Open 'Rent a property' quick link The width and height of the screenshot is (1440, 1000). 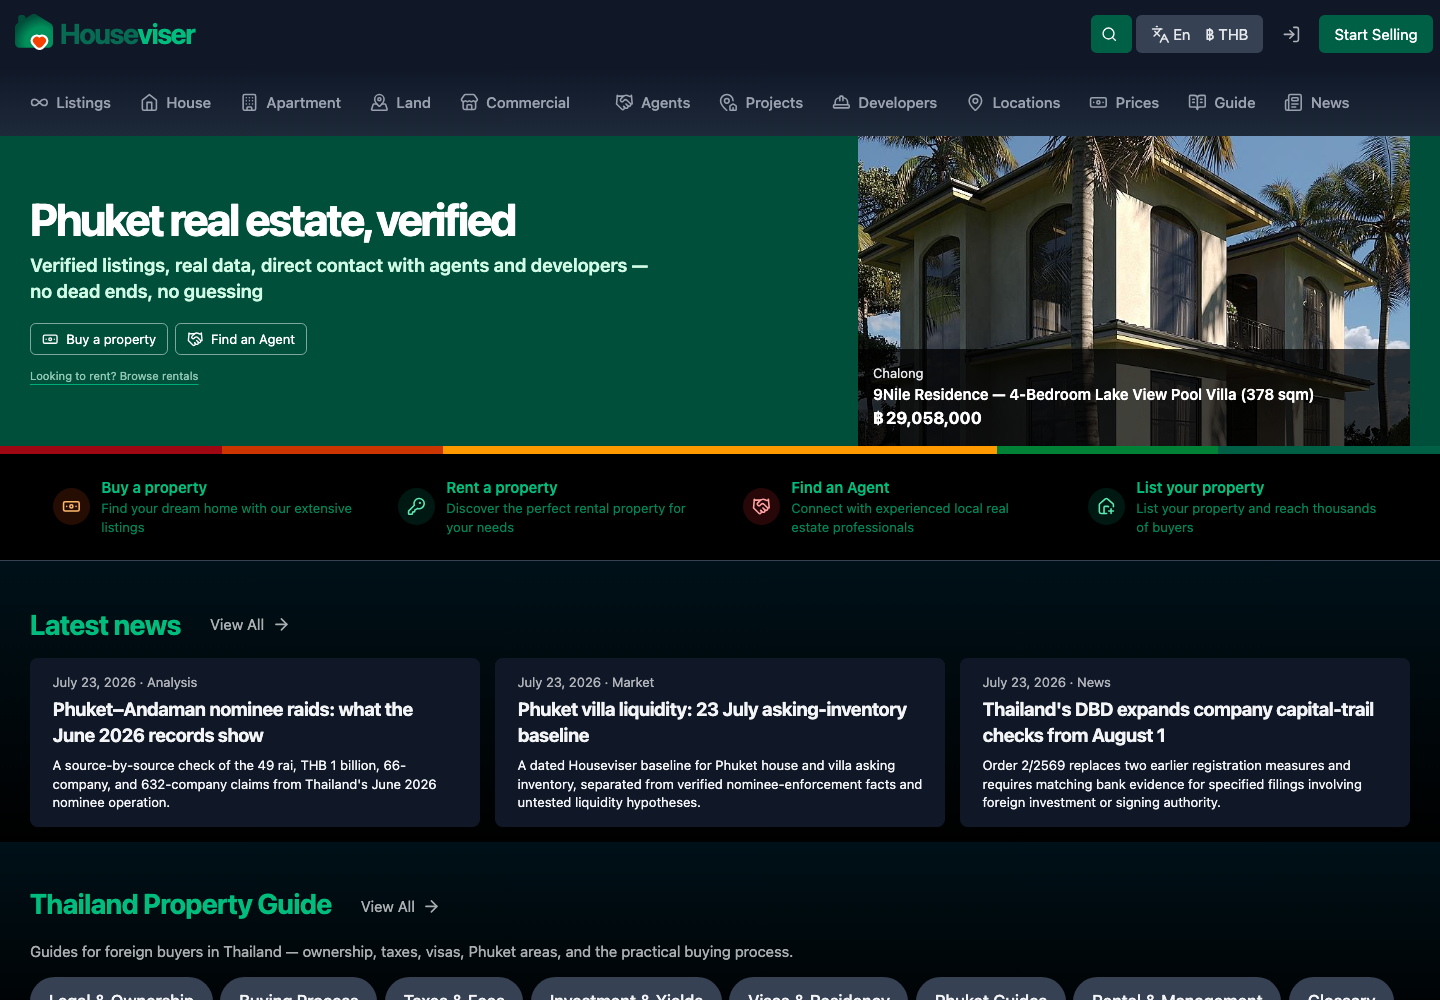pyautogui.click(x=502, y=488)
